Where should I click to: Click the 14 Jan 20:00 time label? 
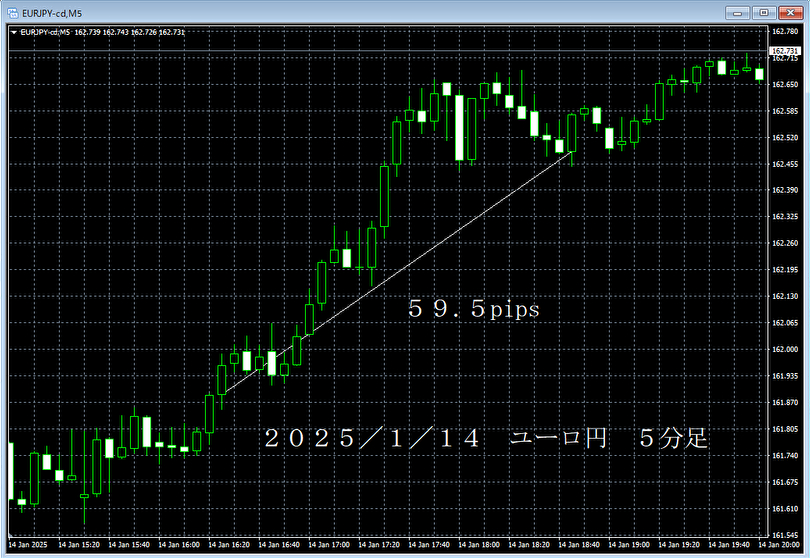click(x=779, y=545)
